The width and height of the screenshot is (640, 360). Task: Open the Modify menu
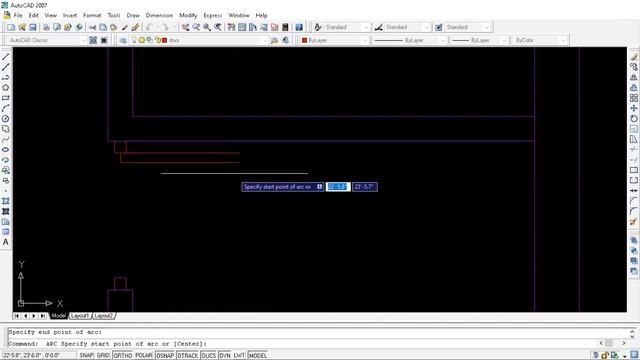[x=188, y=15]
